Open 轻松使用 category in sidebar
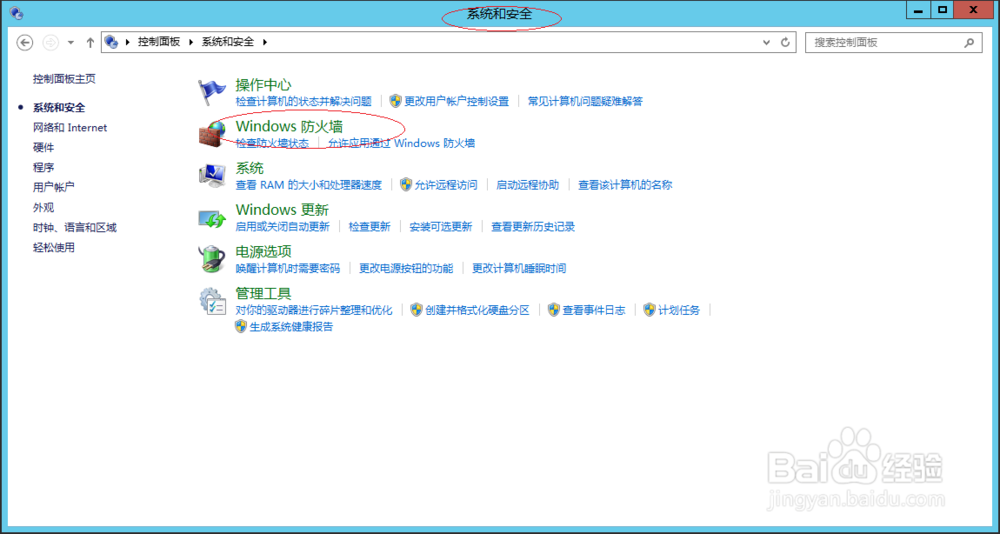This screenshot has width=1000, height=534. tap(54, 247)
